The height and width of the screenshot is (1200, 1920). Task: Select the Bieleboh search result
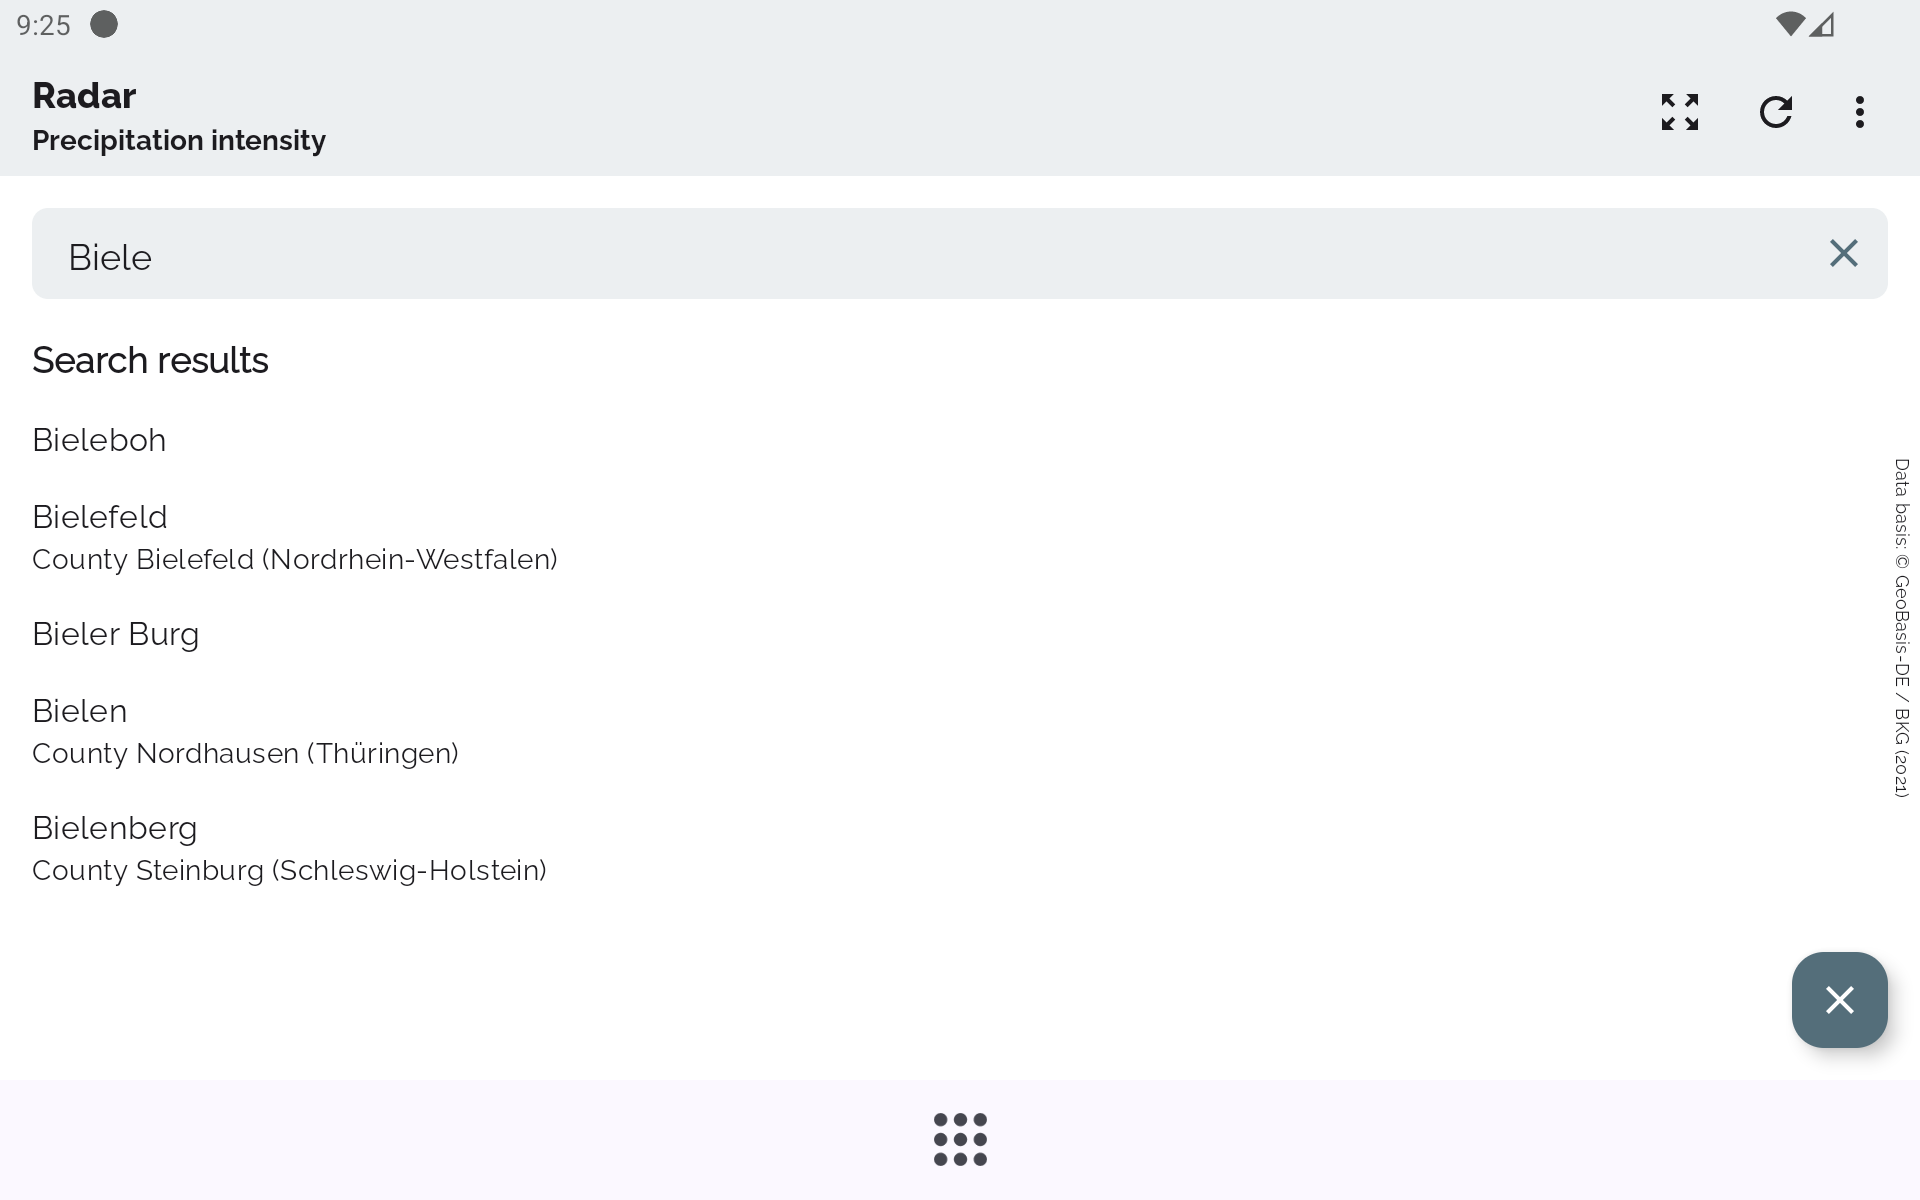click(99, 440)
